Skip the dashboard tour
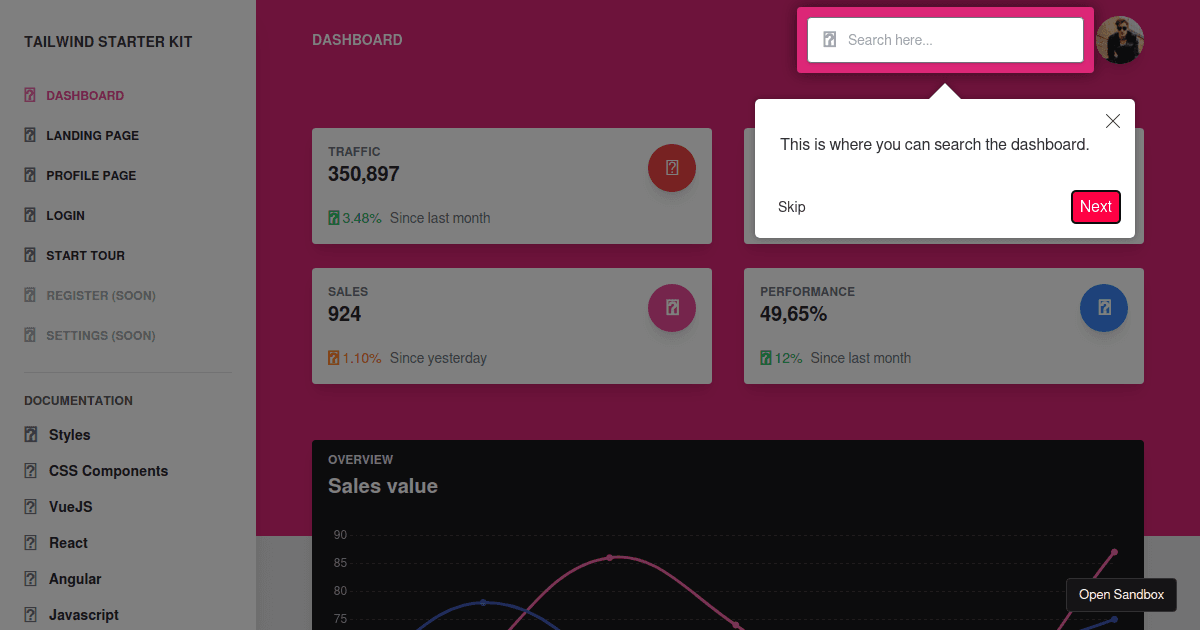Screen dimensions: 1200x630 791,207
